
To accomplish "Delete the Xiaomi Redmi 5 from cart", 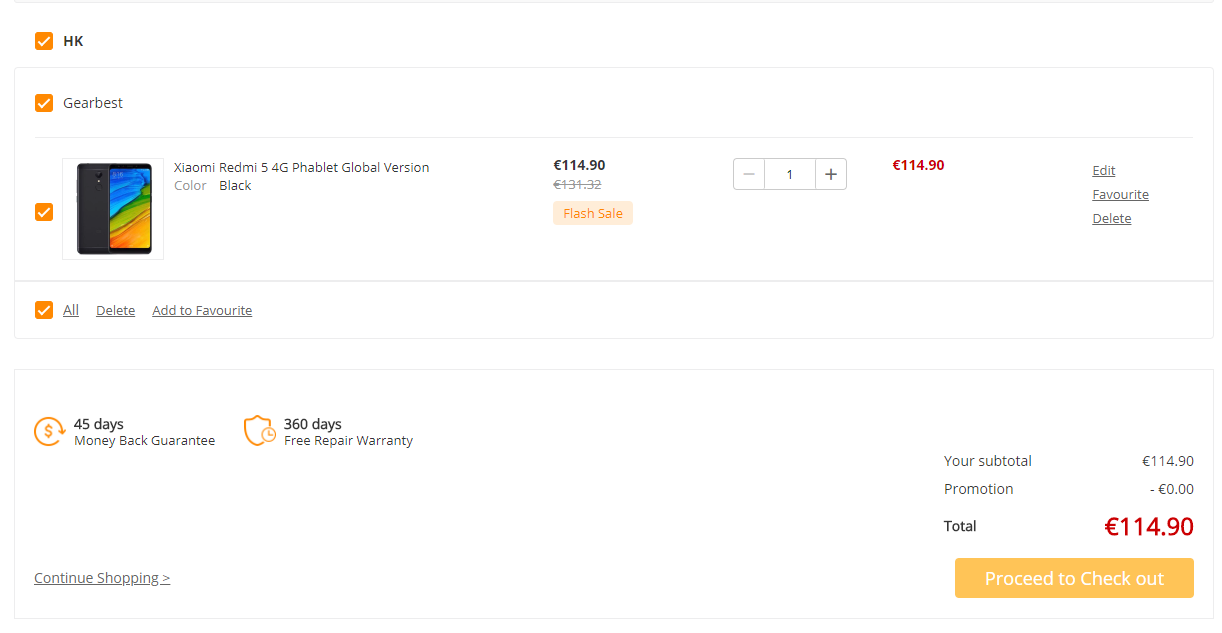I will pyautogui.click(x=1111, y=219).
